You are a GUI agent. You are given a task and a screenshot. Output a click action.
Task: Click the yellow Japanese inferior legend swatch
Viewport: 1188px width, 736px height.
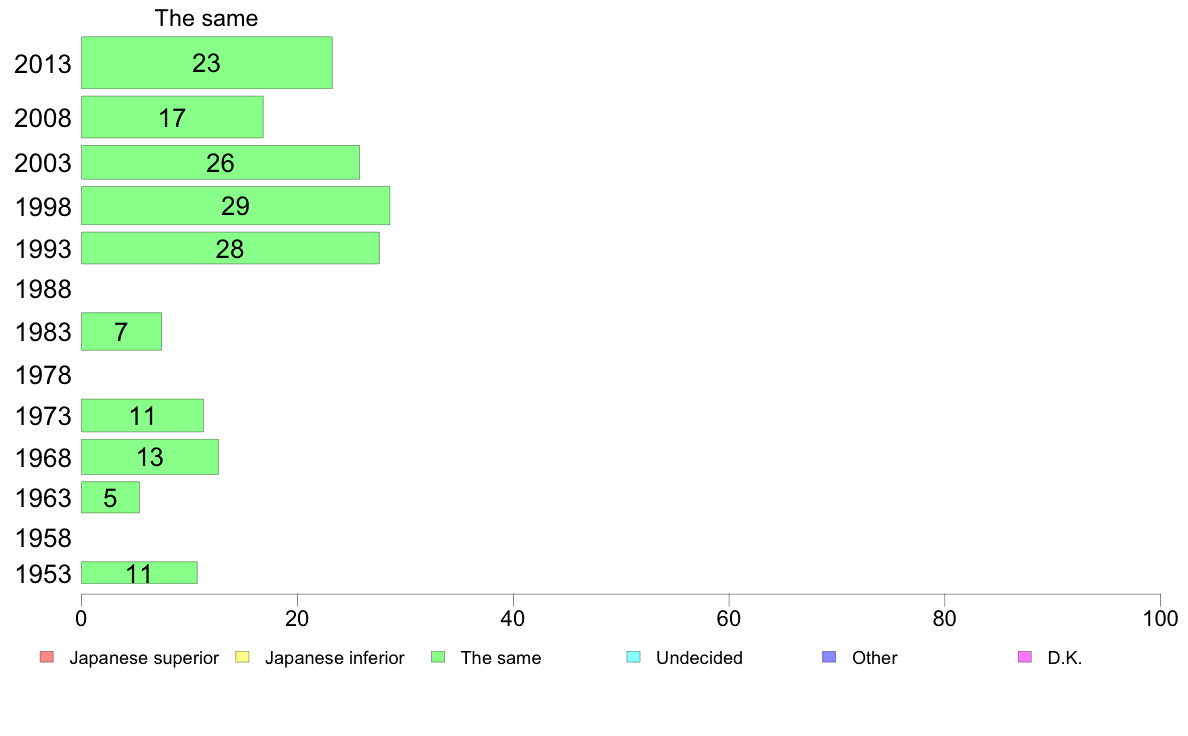pos(242,657)
